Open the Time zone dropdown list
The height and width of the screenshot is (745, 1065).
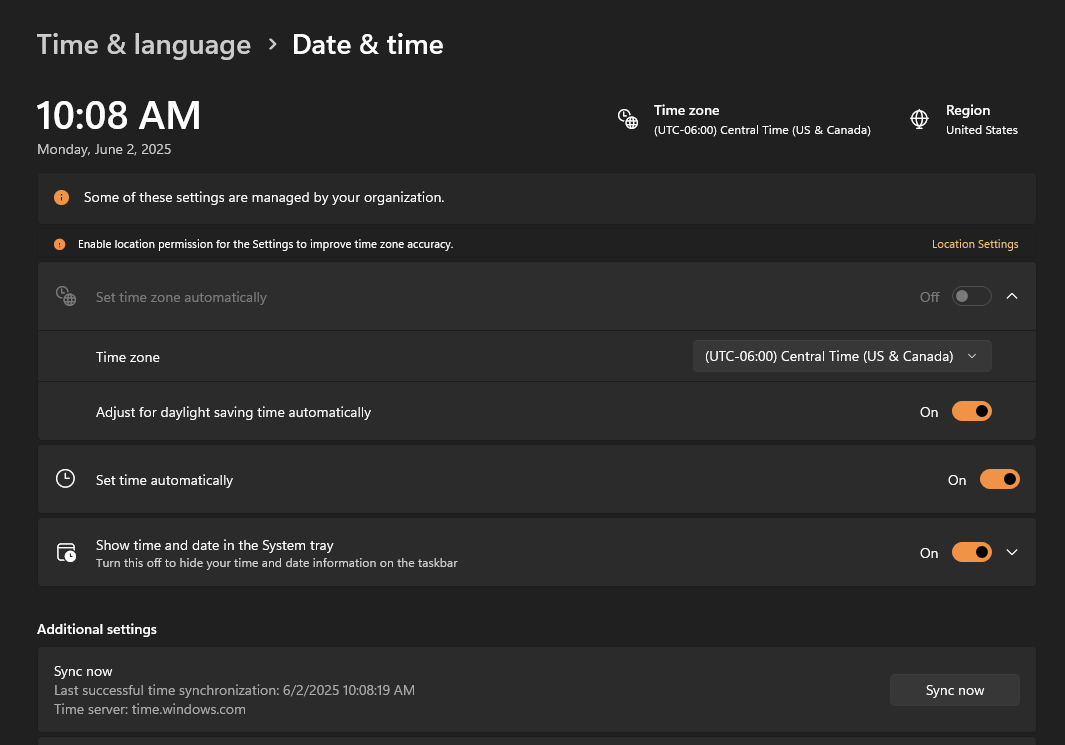point(842,357)
